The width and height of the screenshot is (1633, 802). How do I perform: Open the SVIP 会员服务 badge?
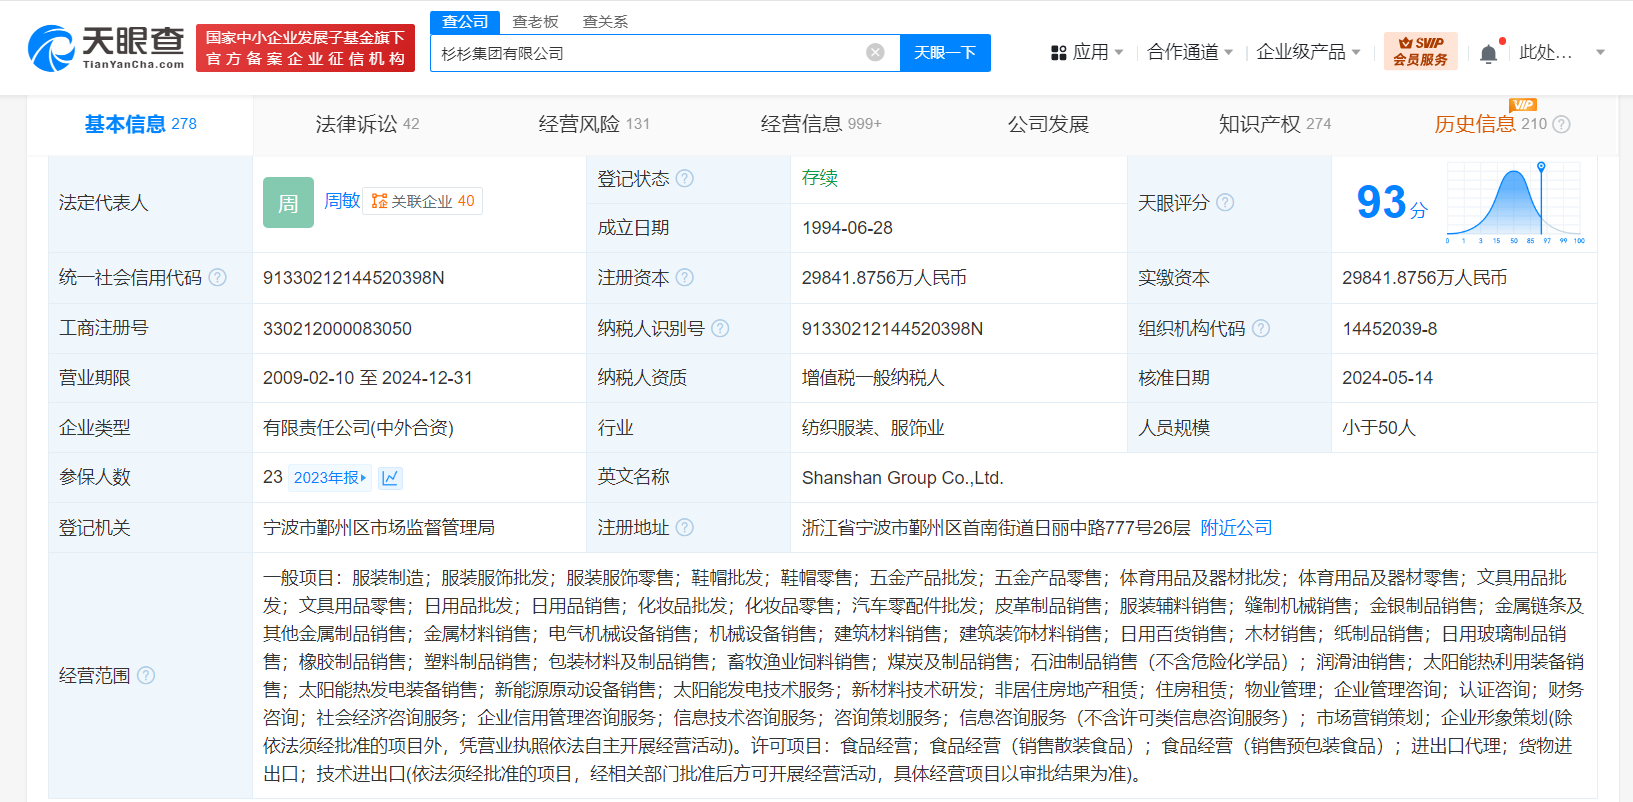(1420, 52)
